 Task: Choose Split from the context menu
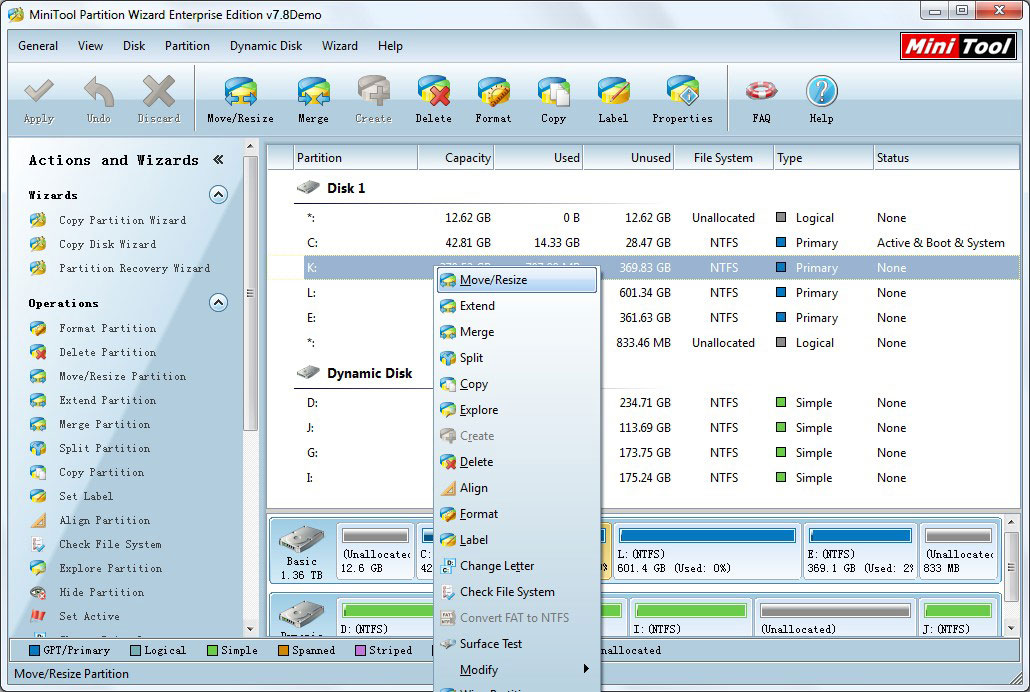tap(471, 358)
